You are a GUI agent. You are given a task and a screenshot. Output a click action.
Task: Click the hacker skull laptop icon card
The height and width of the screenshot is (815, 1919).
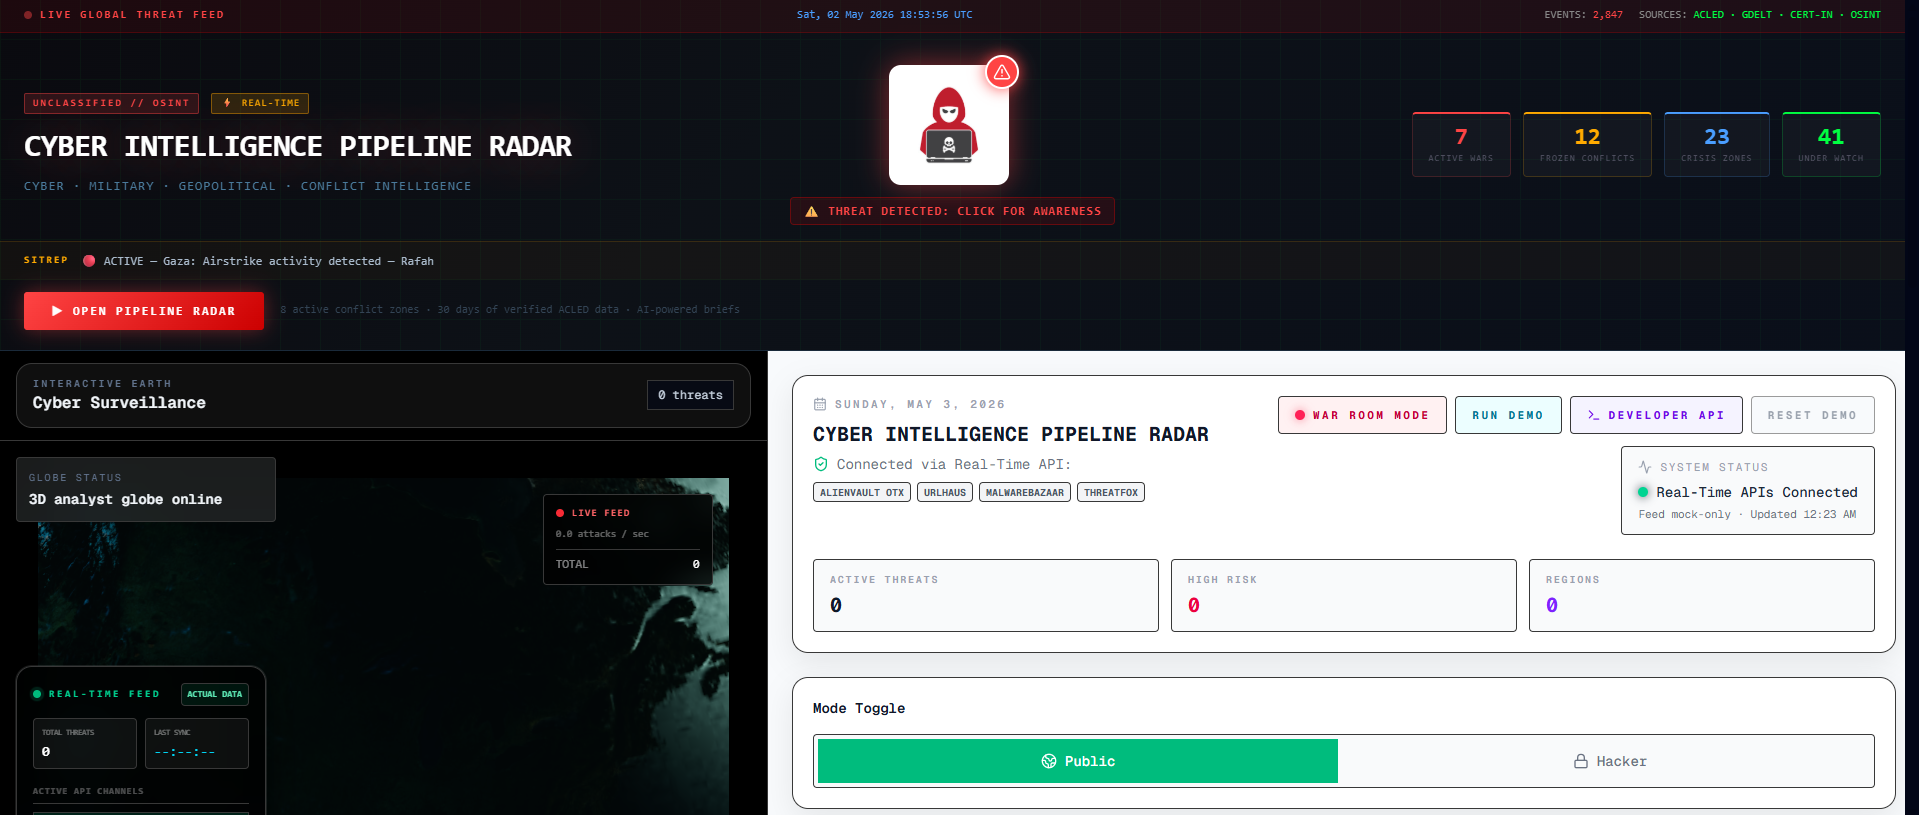point(948,125)
